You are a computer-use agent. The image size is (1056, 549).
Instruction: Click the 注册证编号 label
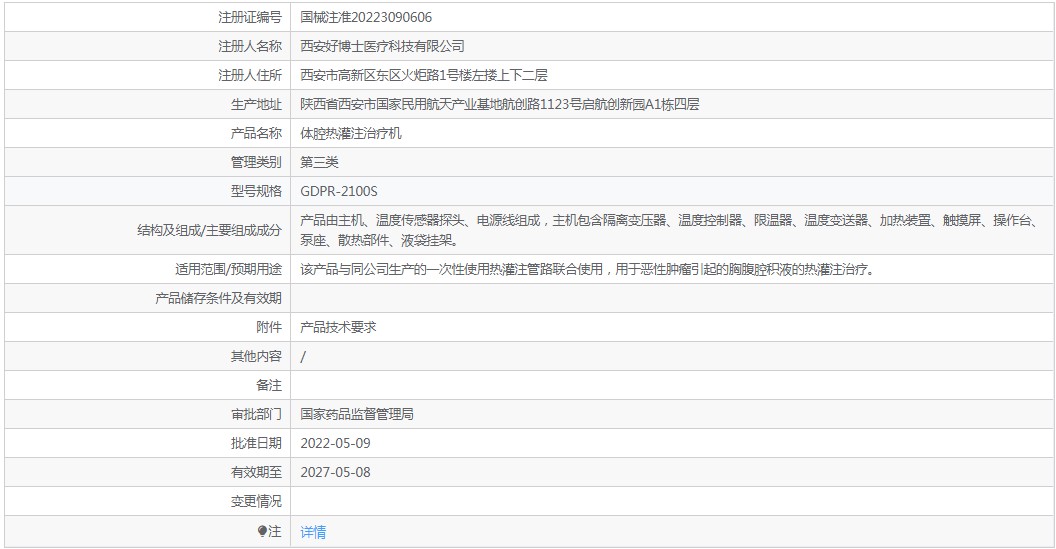(x=250, y=18)
